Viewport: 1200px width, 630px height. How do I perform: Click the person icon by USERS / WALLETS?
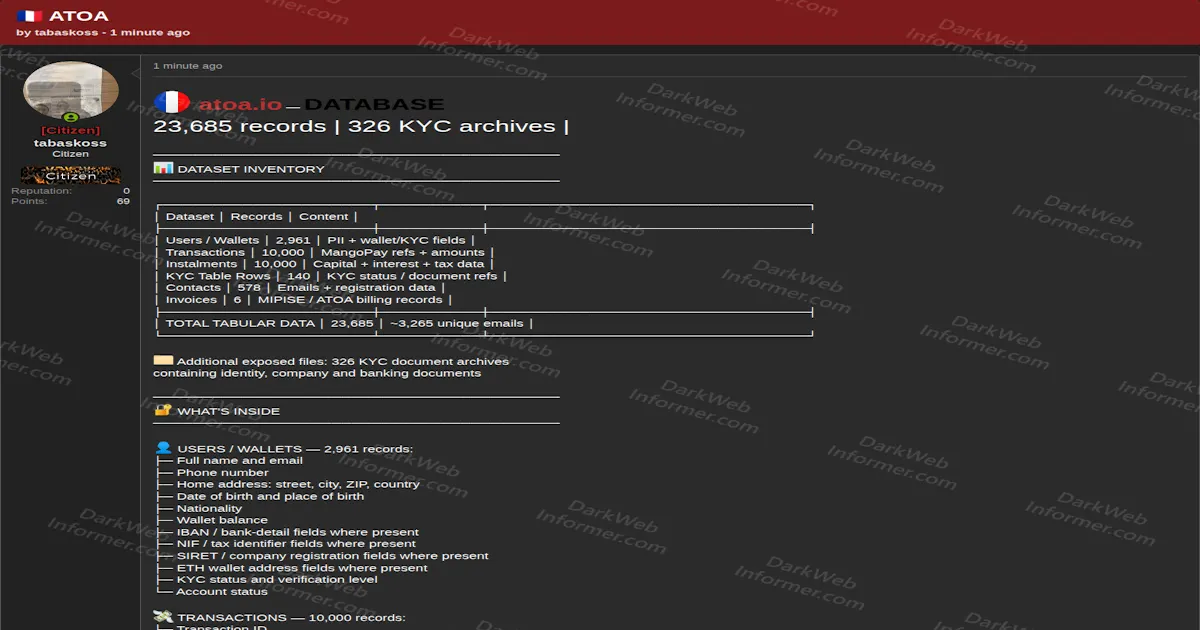(x=163, y=448)
